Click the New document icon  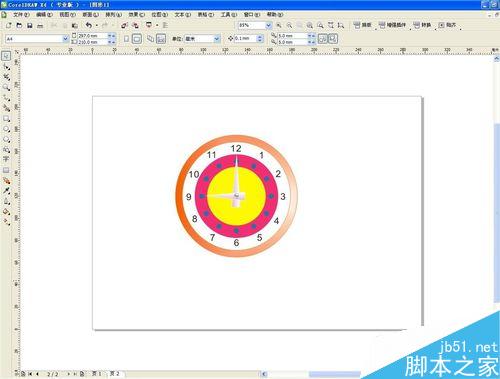pyautogui.click(x=9, y=25)
